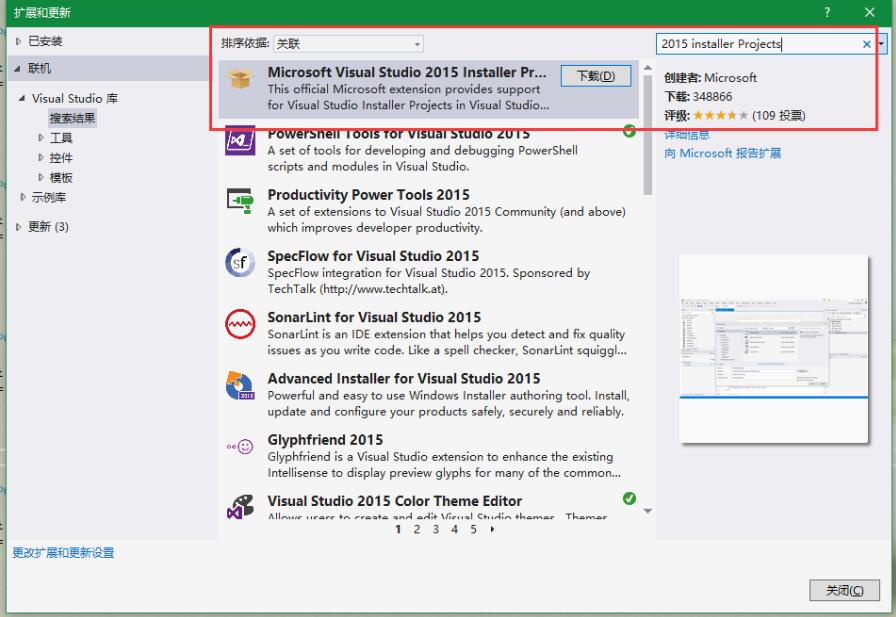Open the 详细信息 link
896x617 pixels.
(x=686, y=135)
